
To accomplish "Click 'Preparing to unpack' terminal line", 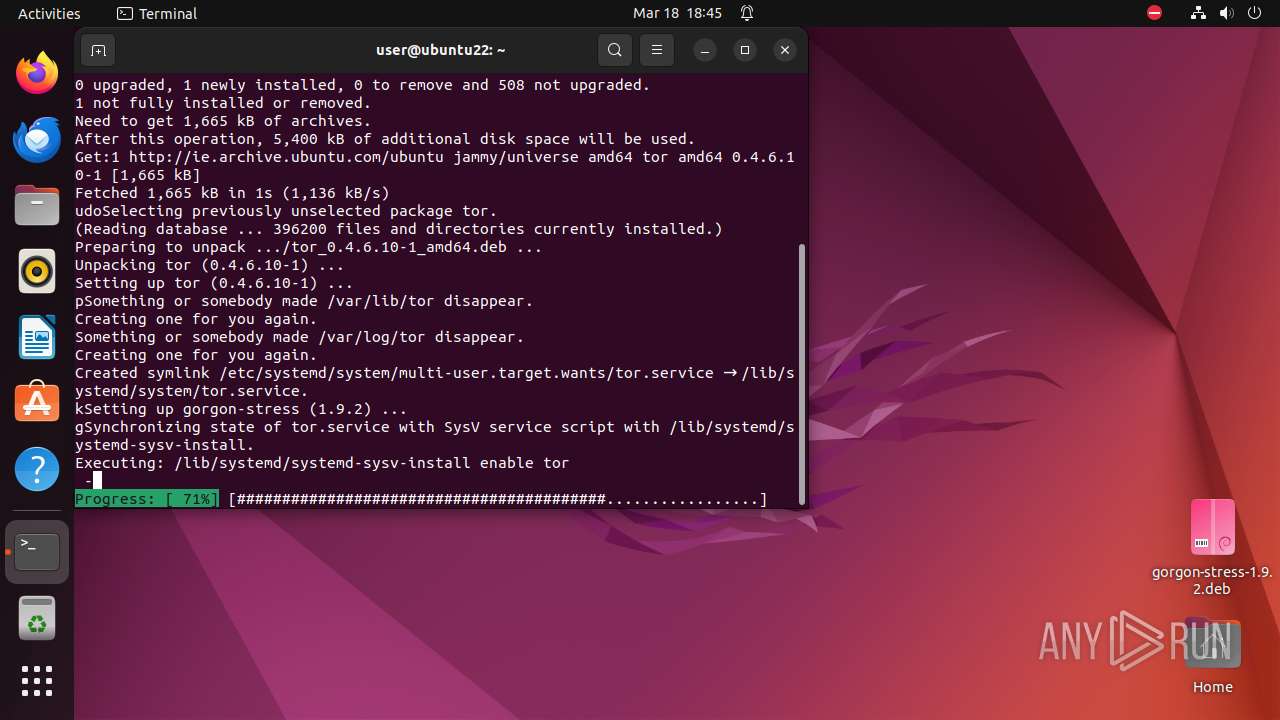I will pyautogui.click(x=308, y=247).
